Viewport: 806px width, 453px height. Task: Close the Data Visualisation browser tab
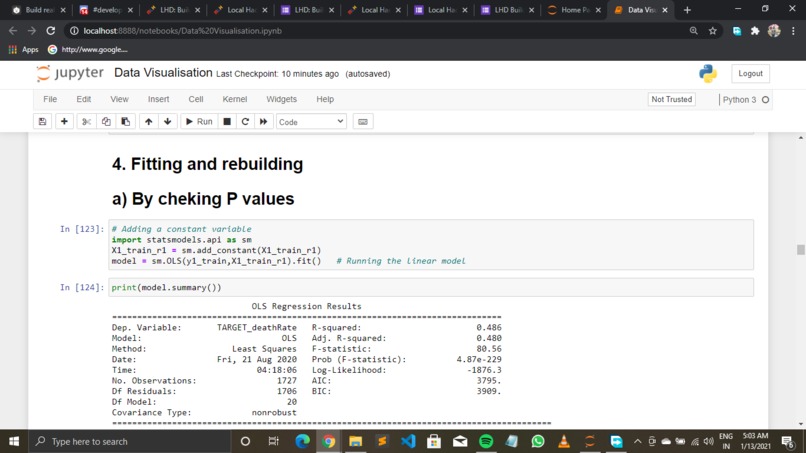665,10
